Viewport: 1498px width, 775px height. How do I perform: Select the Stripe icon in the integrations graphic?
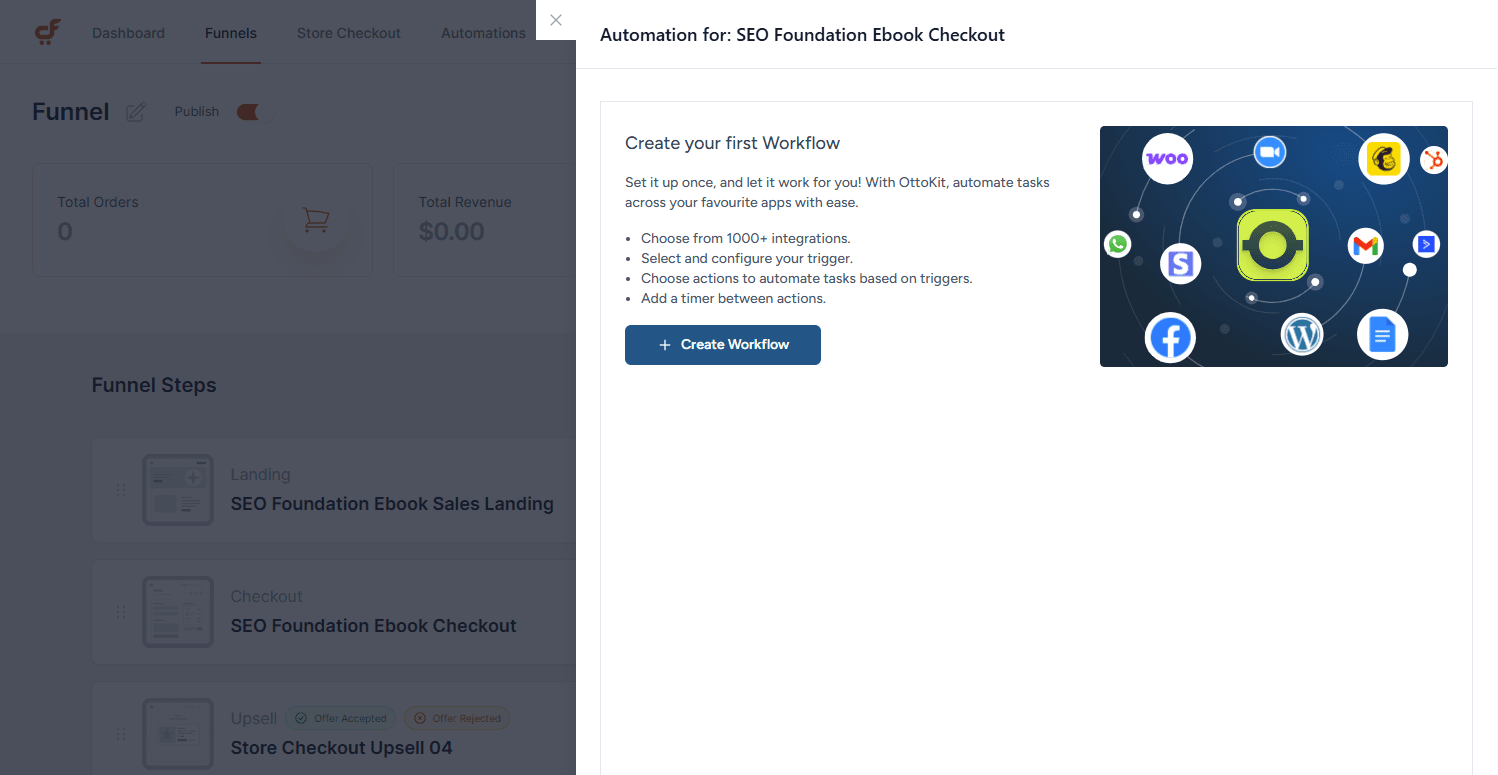[x=1180, y=264]
